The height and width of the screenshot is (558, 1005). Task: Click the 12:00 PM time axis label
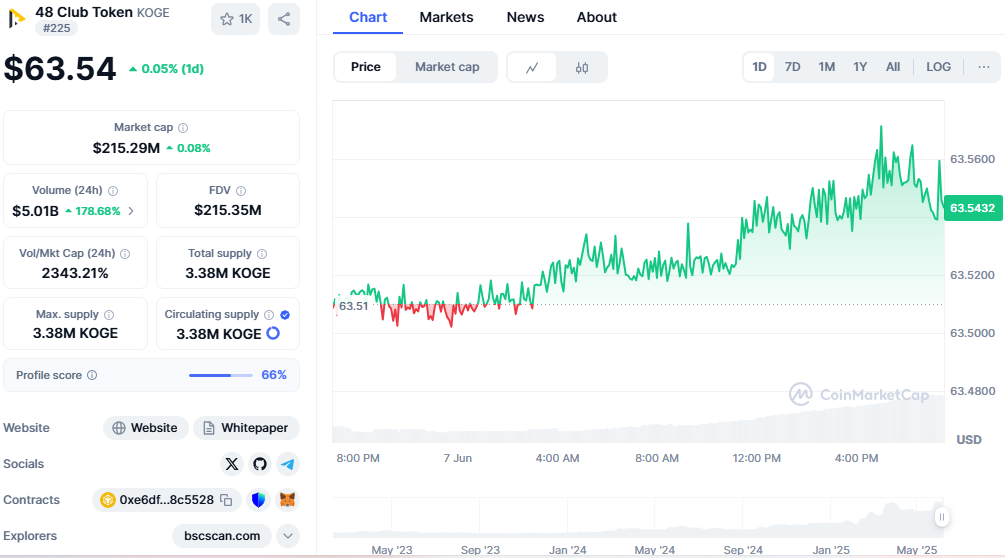(x=756, y=458)
